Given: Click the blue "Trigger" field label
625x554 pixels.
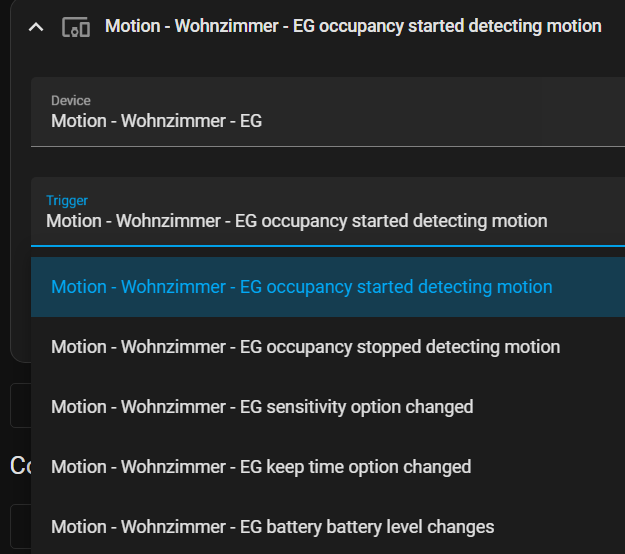Looking at the screenshot, I should pos(67,200).
